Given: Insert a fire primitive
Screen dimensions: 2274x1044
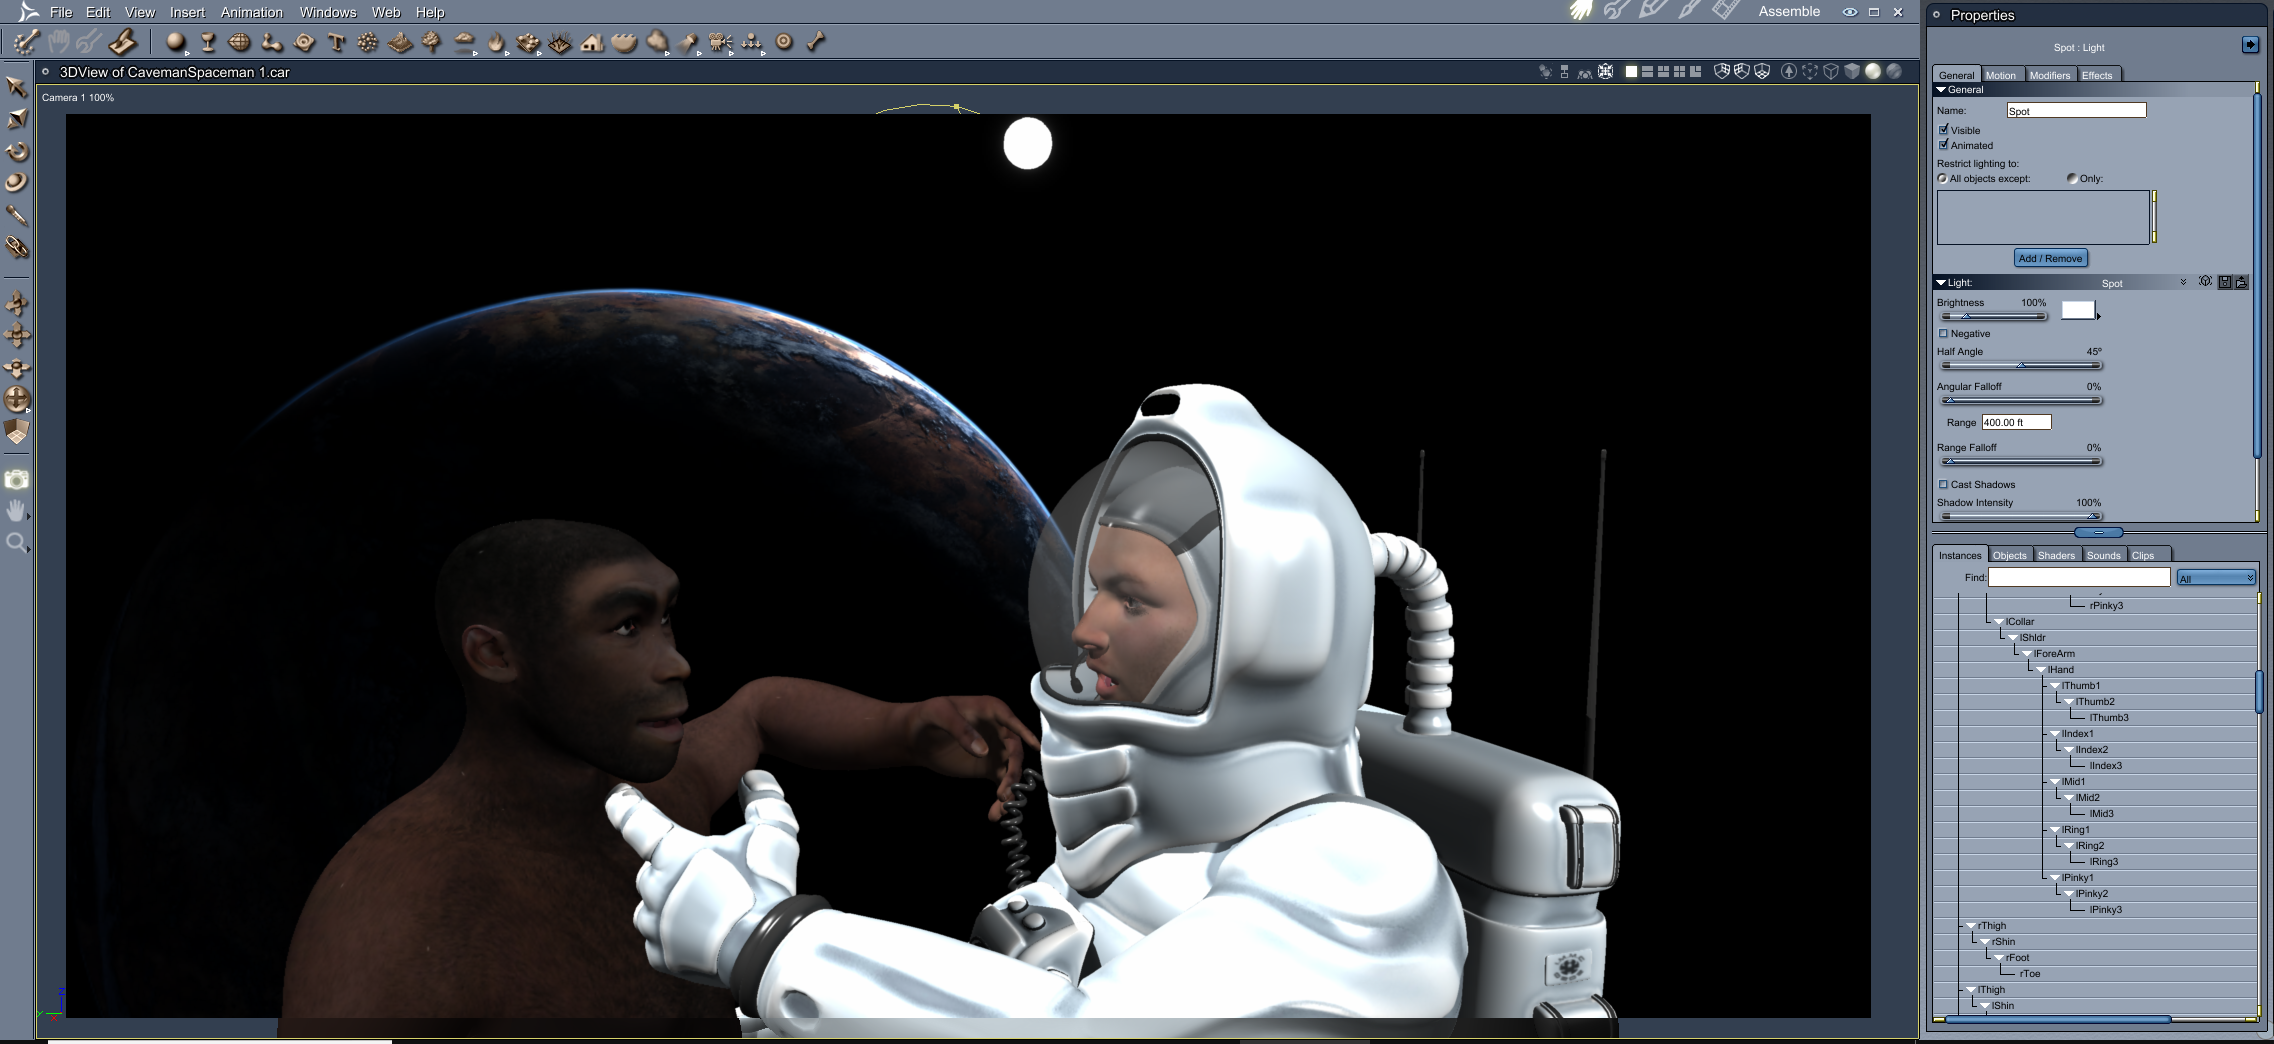Looking at the screenshot, I should [496, 42].
